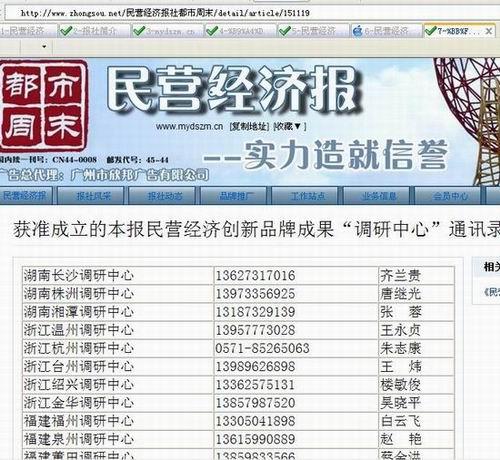Expand the 收藏▼ dropdown in the banner

[288, 126]
